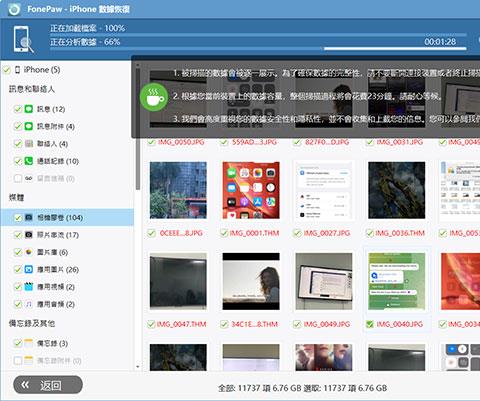This screenshot has height=401, width=480.
Task: Click the 00:01:28 elapsed timer
Action: pyautogui.click(x=440, y=42)
